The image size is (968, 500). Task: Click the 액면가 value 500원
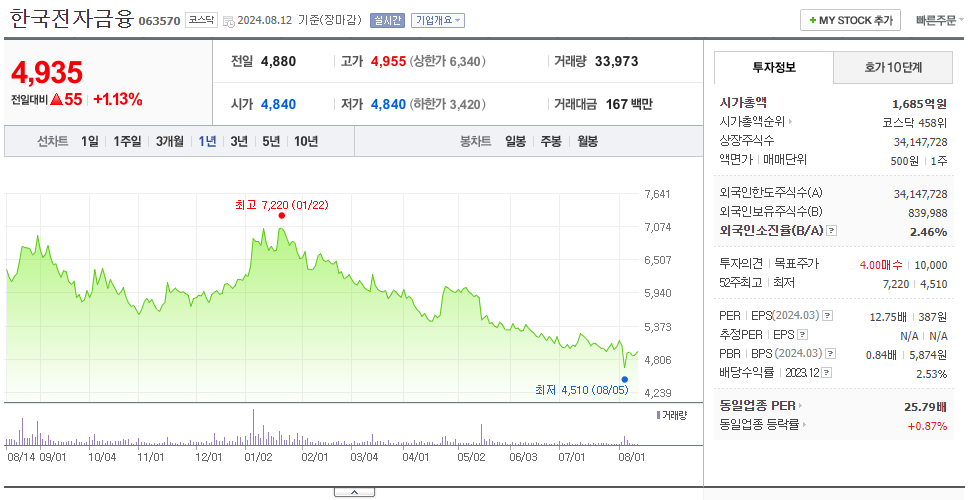click(905, 160)
